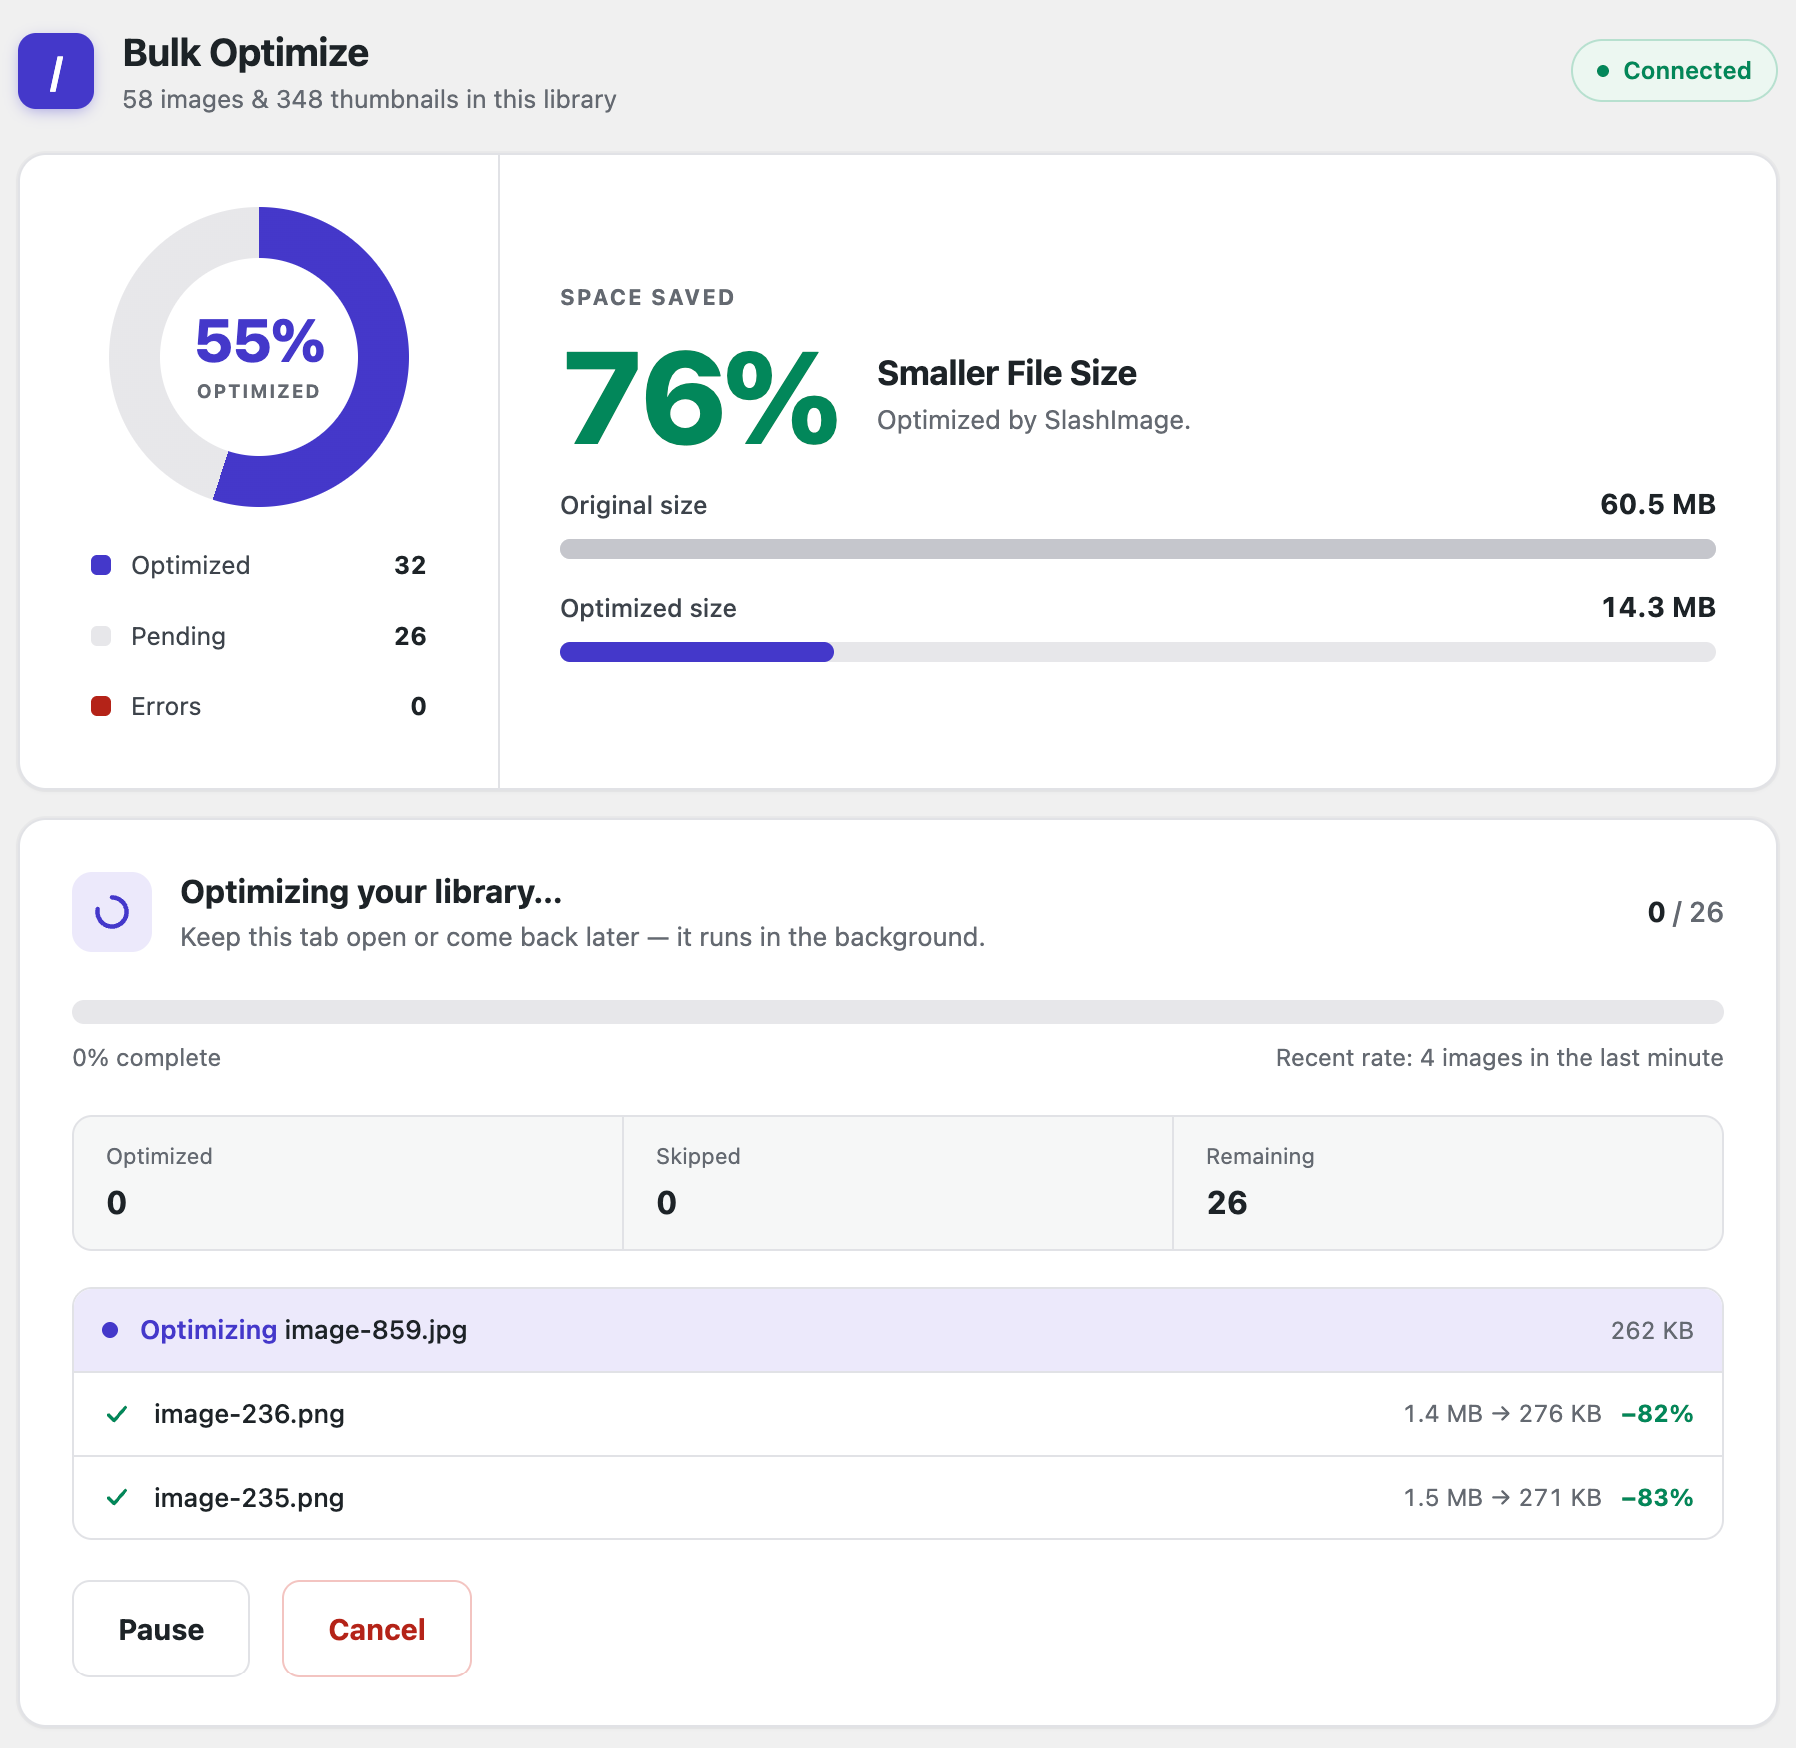
Task: Click the SlashImage logo icon
Action: click(x=56, y=71)
